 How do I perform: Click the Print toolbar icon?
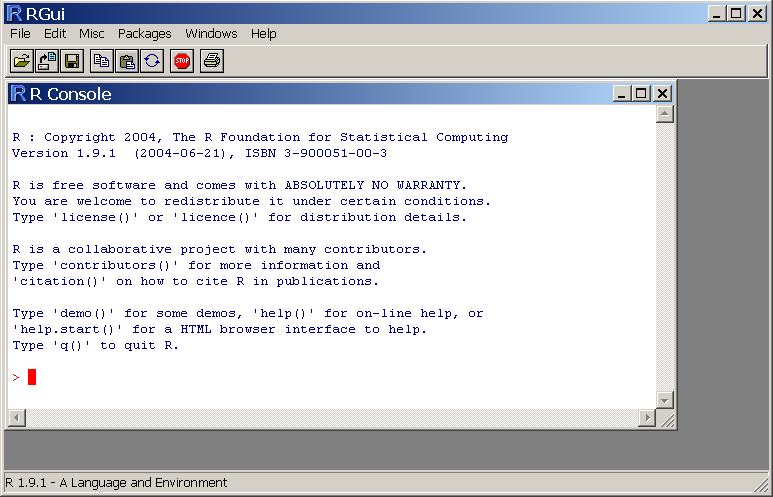tap(212, 61)
